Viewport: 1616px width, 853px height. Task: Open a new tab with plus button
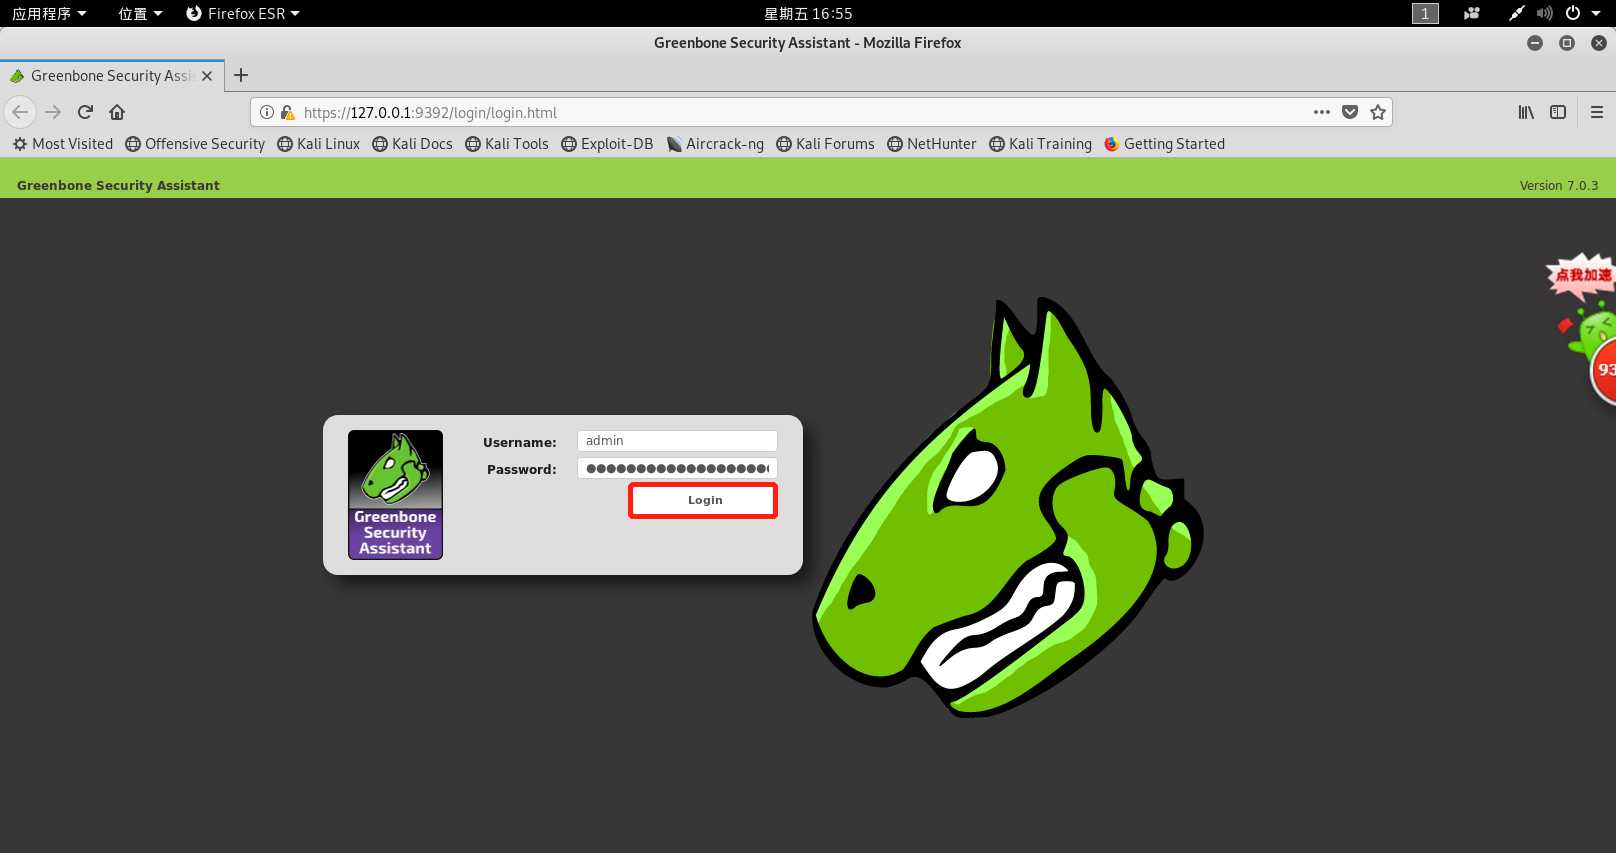pyautogui.click(x=241, y=75)
